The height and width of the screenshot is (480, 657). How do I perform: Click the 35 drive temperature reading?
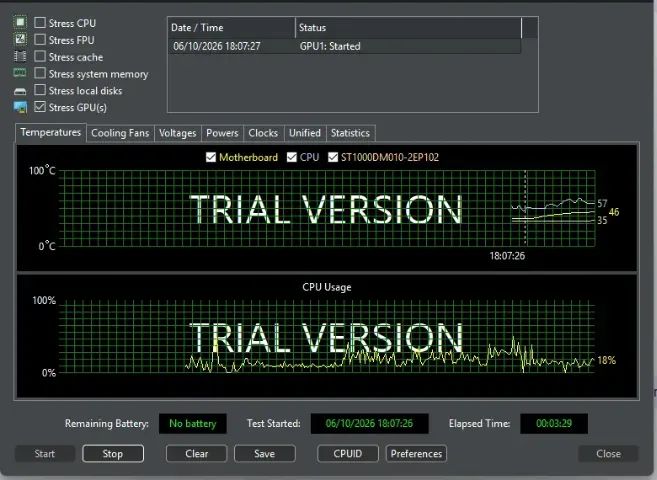coord(602,220)
